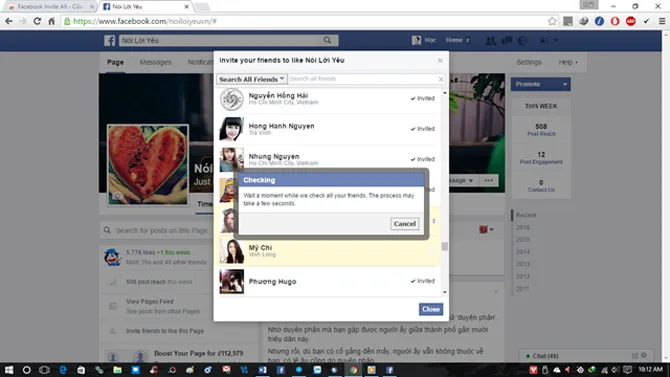Clear the friend search field X
670x377 pixels.
[x=441, y=79]
